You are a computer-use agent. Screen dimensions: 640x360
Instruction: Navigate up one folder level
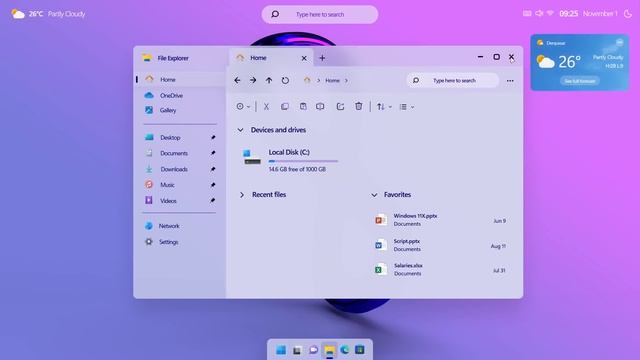(269, 80)
